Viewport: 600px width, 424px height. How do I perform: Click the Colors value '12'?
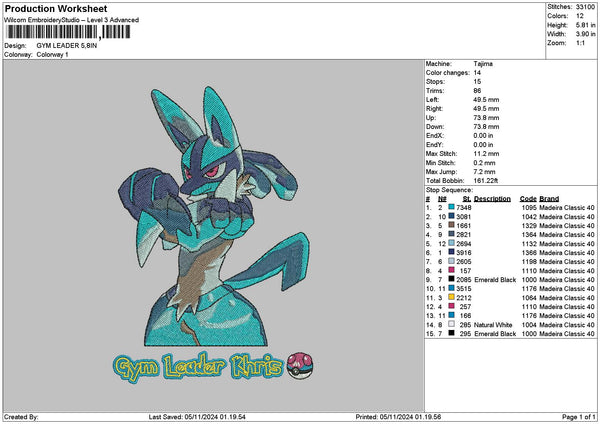click(x=580, y=16)
